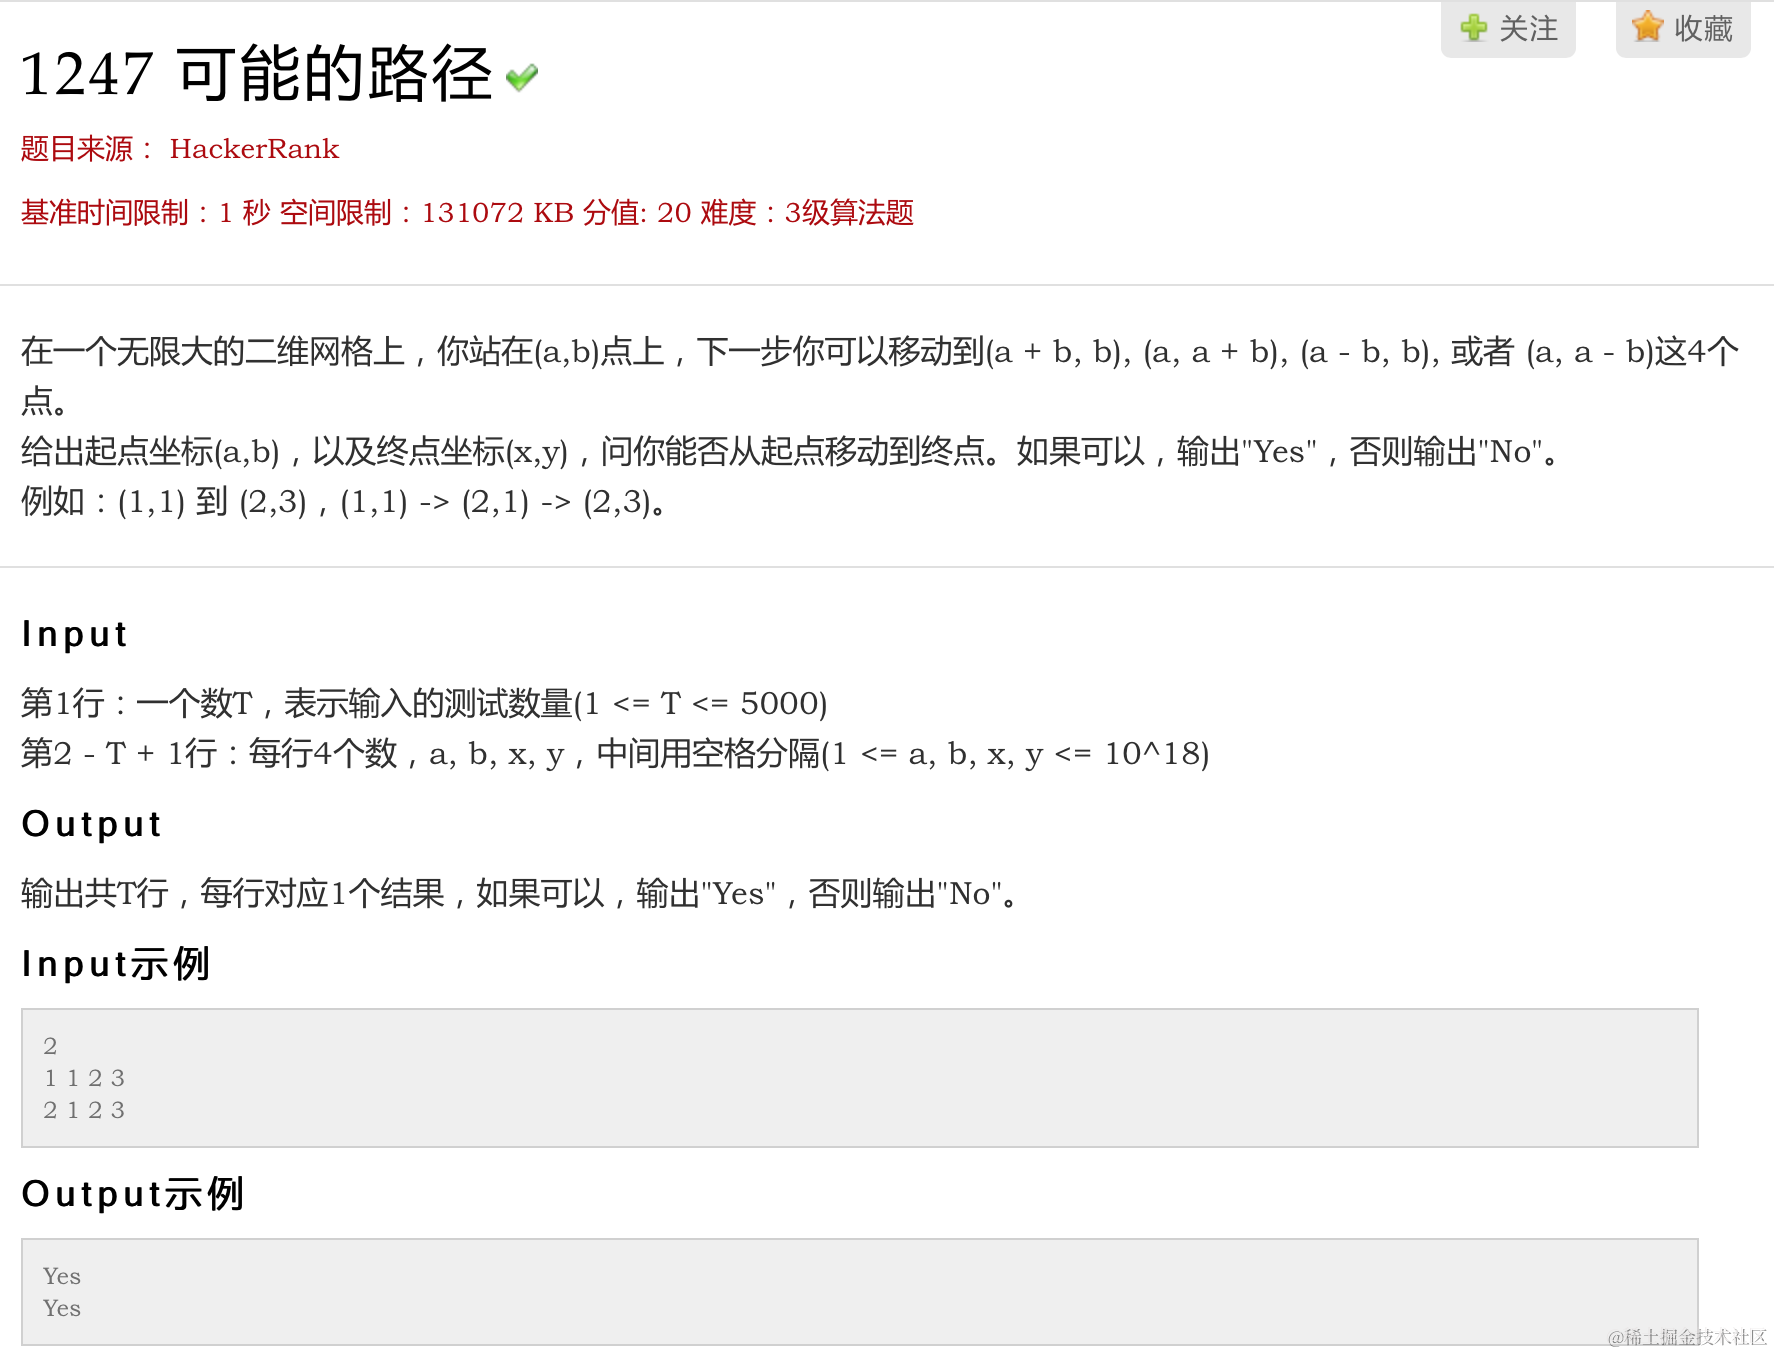Viewport: 1774px width, 1354px height.
Task: Click the green plus follow icon
Action: click(1473, 28)
